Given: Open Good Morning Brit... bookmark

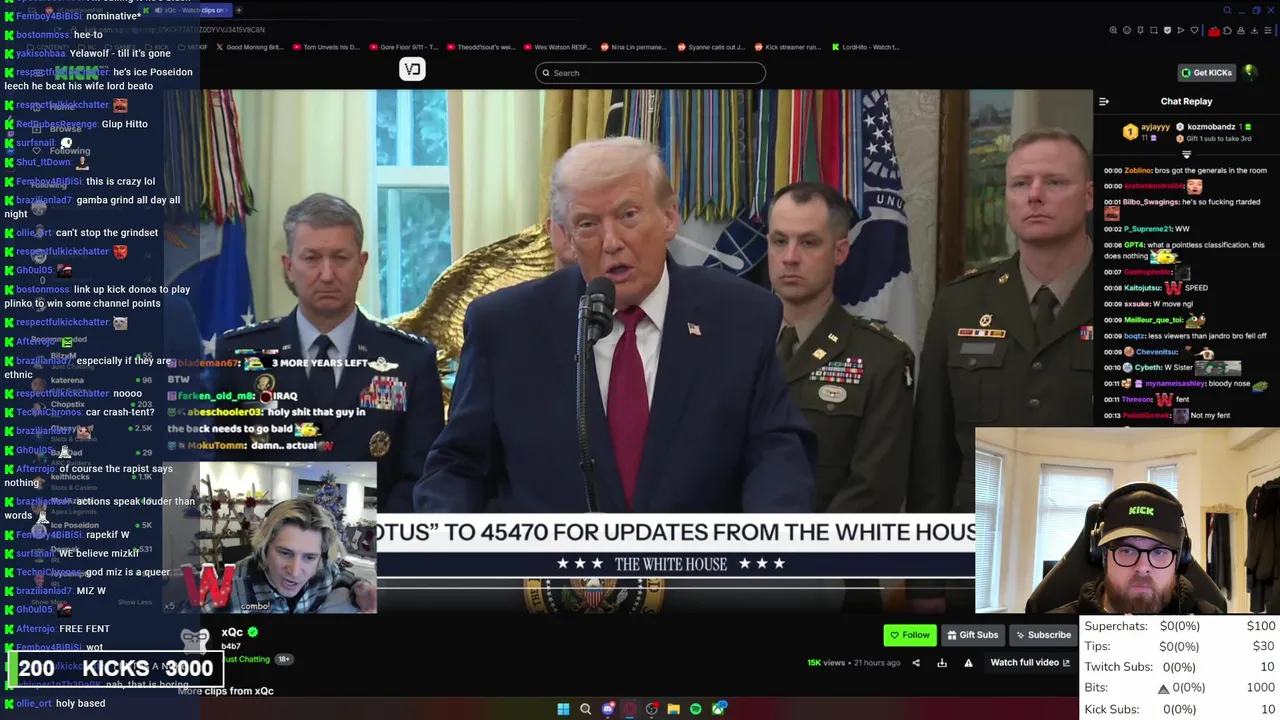Looking at the screenshot, I should tap(251, 47).
